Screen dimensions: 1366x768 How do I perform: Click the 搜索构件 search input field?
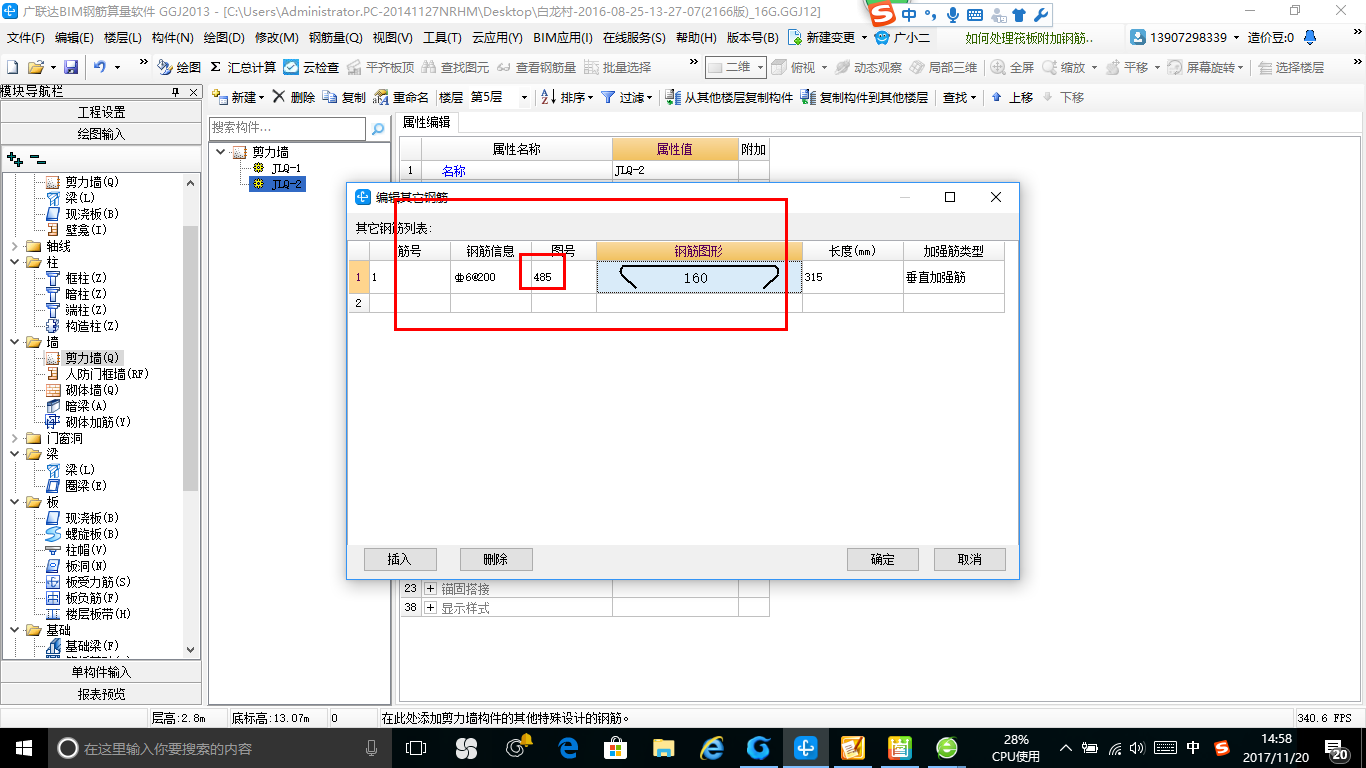point(287,128)
